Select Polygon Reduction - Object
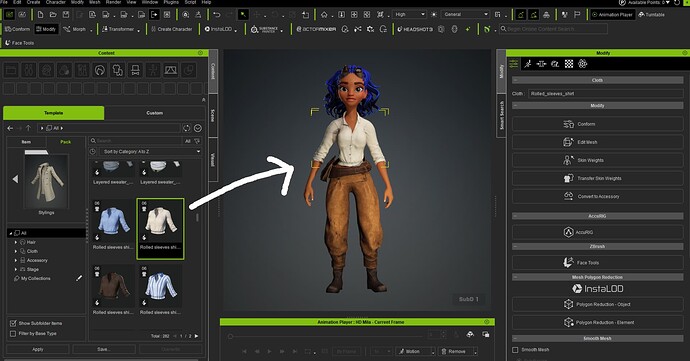The width and height of the screenshot is (690, 361). tap(597, 304)
